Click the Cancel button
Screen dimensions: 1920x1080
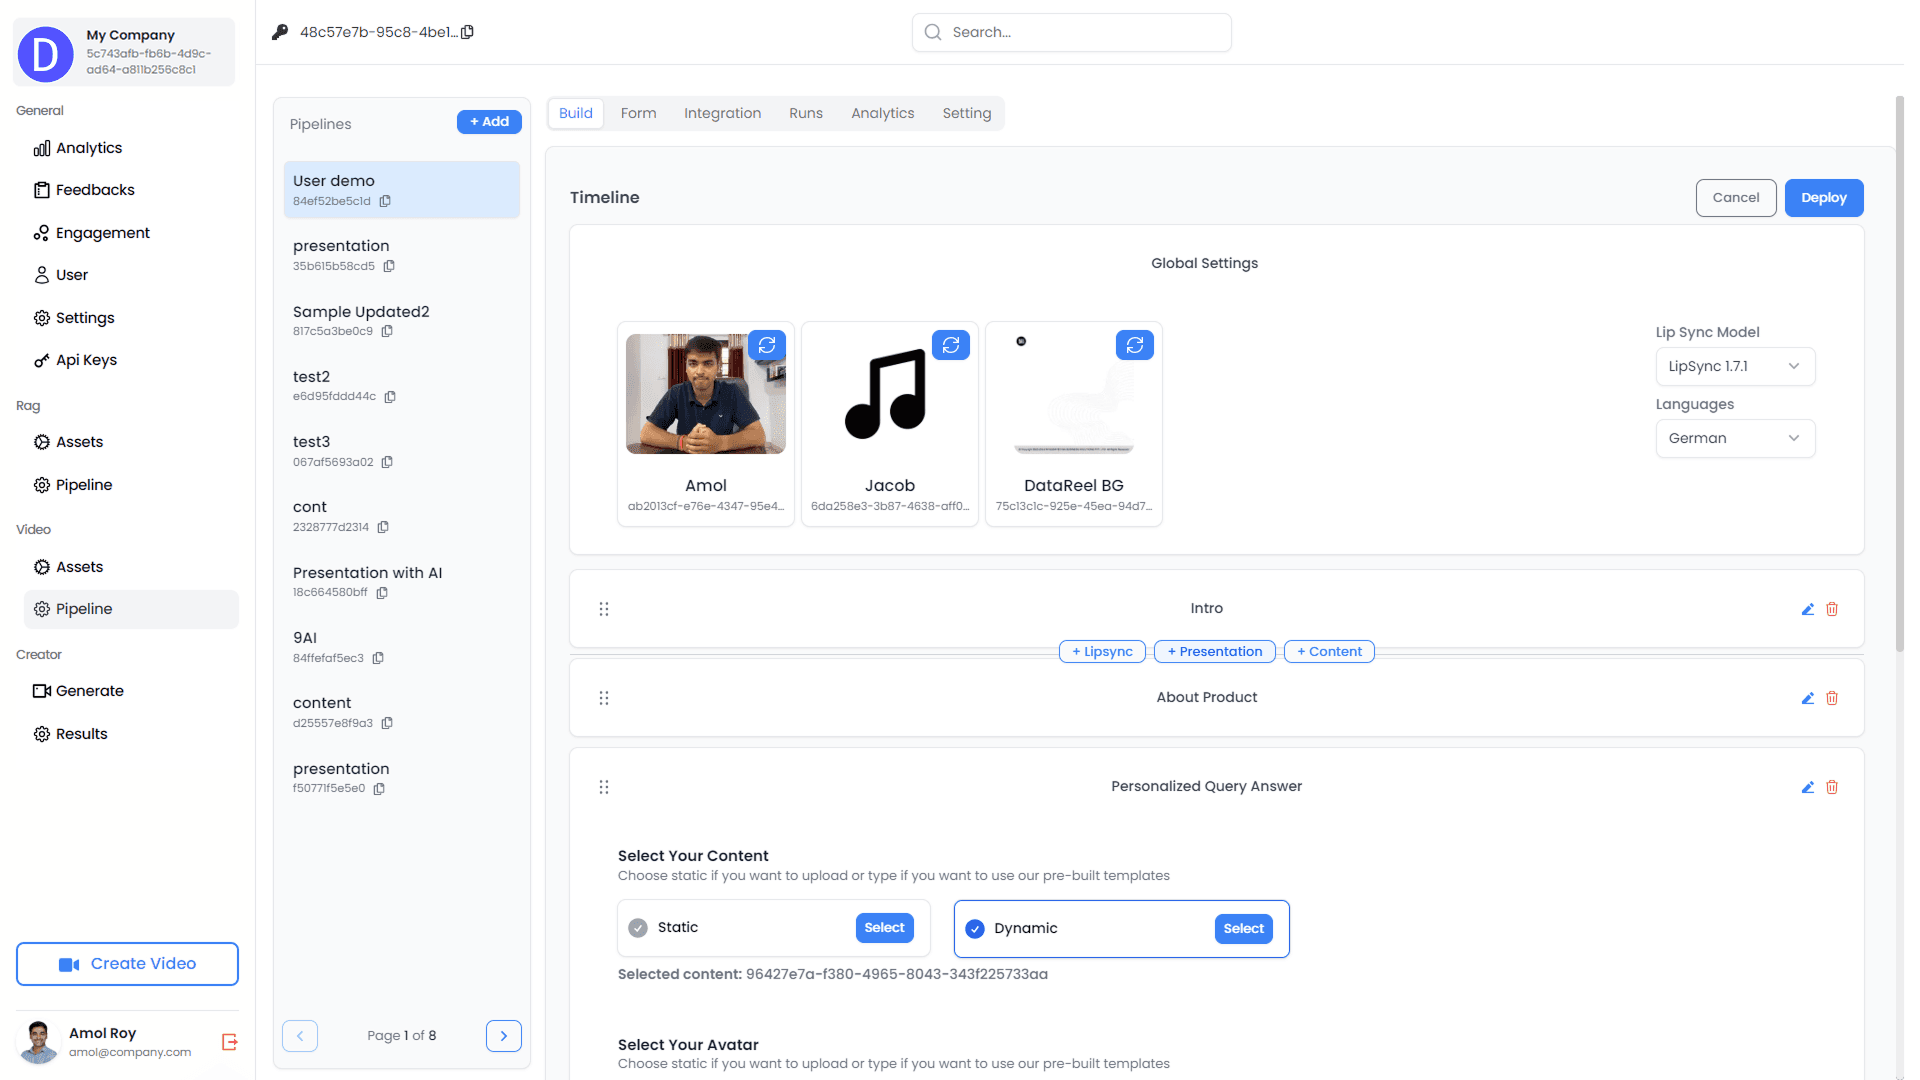click(1736, 198)
